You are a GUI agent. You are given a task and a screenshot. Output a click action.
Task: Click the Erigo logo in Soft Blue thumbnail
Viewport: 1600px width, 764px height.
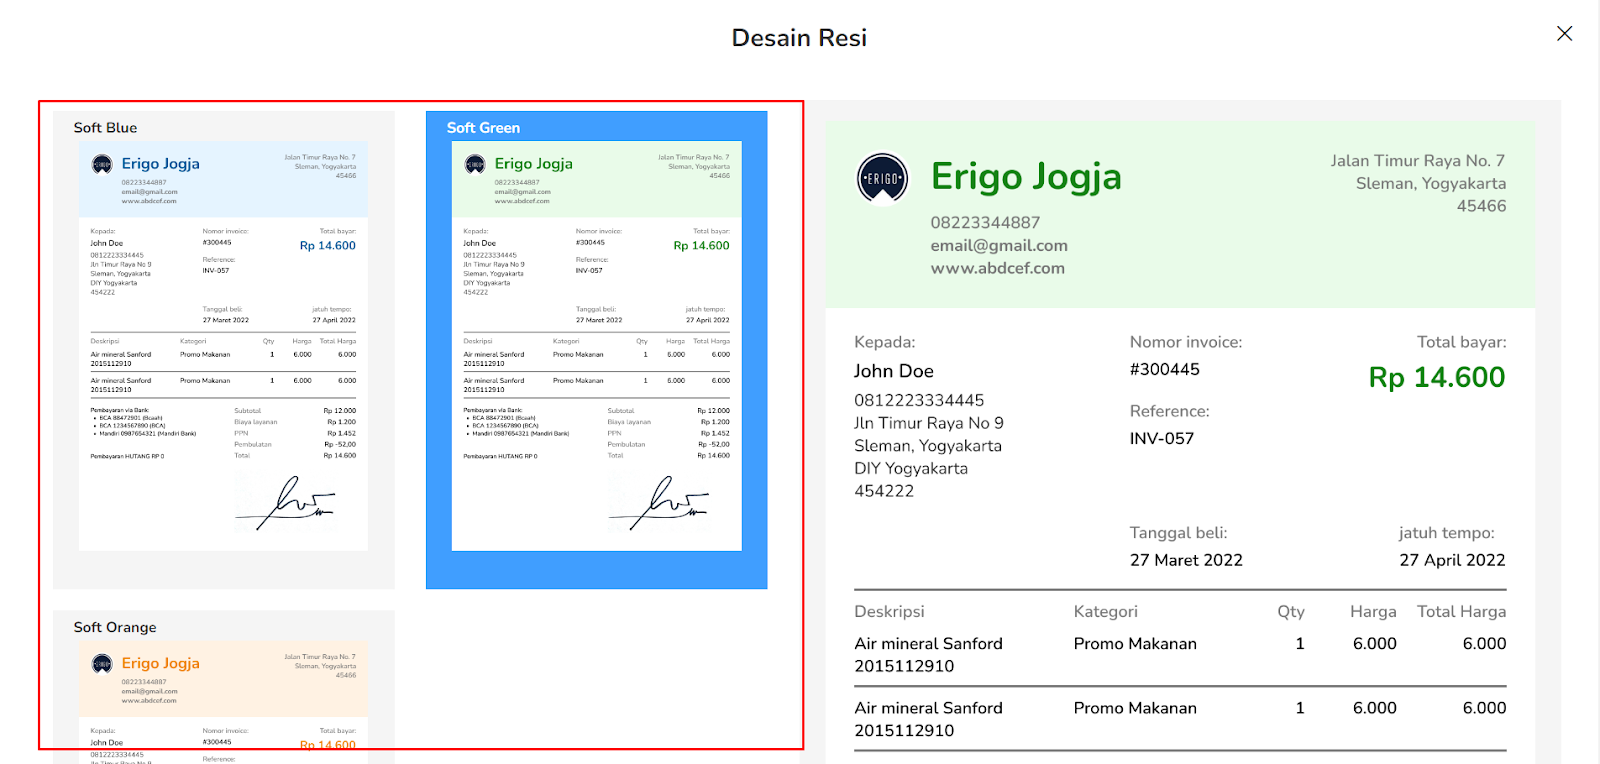tap(102, 164)
